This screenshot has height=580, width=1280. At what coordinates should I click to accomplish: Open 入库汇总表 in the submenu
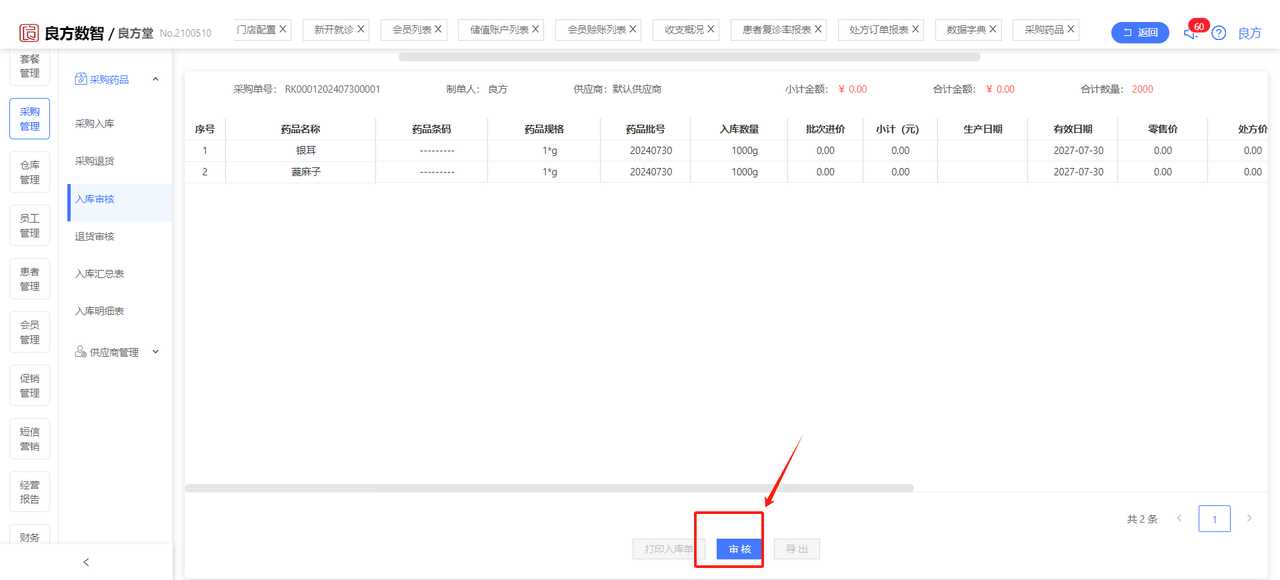click(100, 274)
